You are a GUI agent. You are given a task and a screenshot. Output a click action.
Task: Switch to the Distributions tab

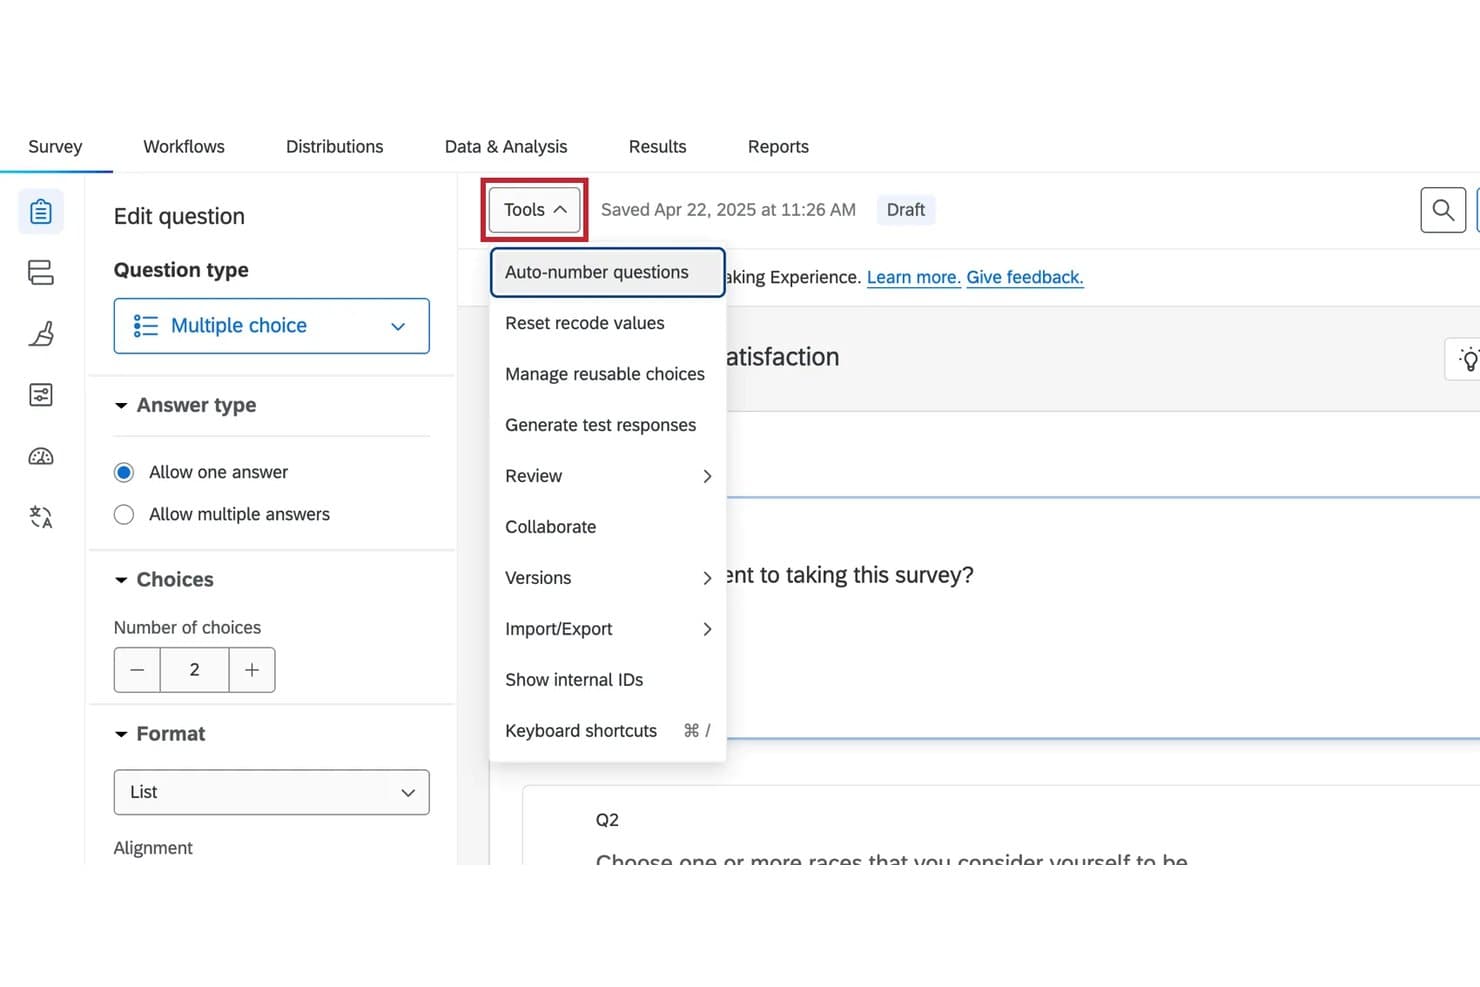pyautogui.click(x=334, y=147)
